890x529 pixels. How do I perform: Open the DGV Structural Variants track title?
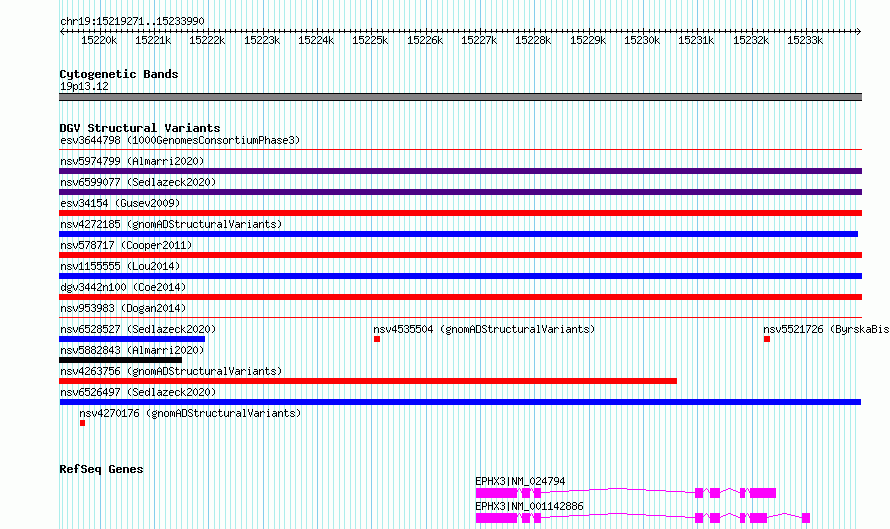[140, 128]
